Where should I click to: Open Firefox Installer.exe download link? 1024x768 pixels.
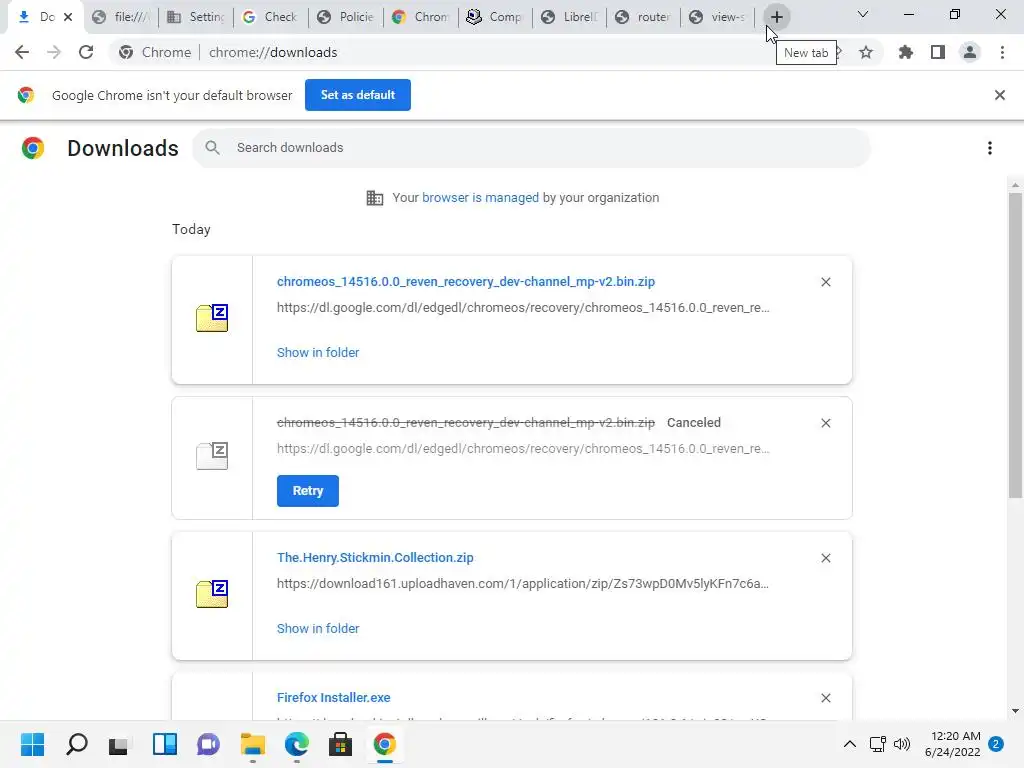(334, 698)
